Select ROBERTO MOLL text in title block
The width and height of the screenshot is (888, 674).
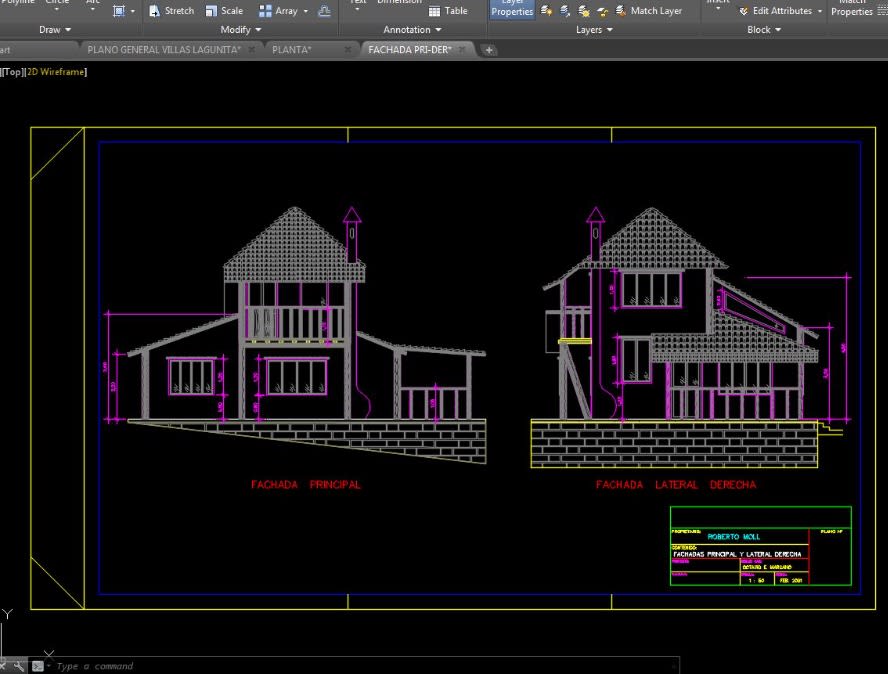[733, 536]
